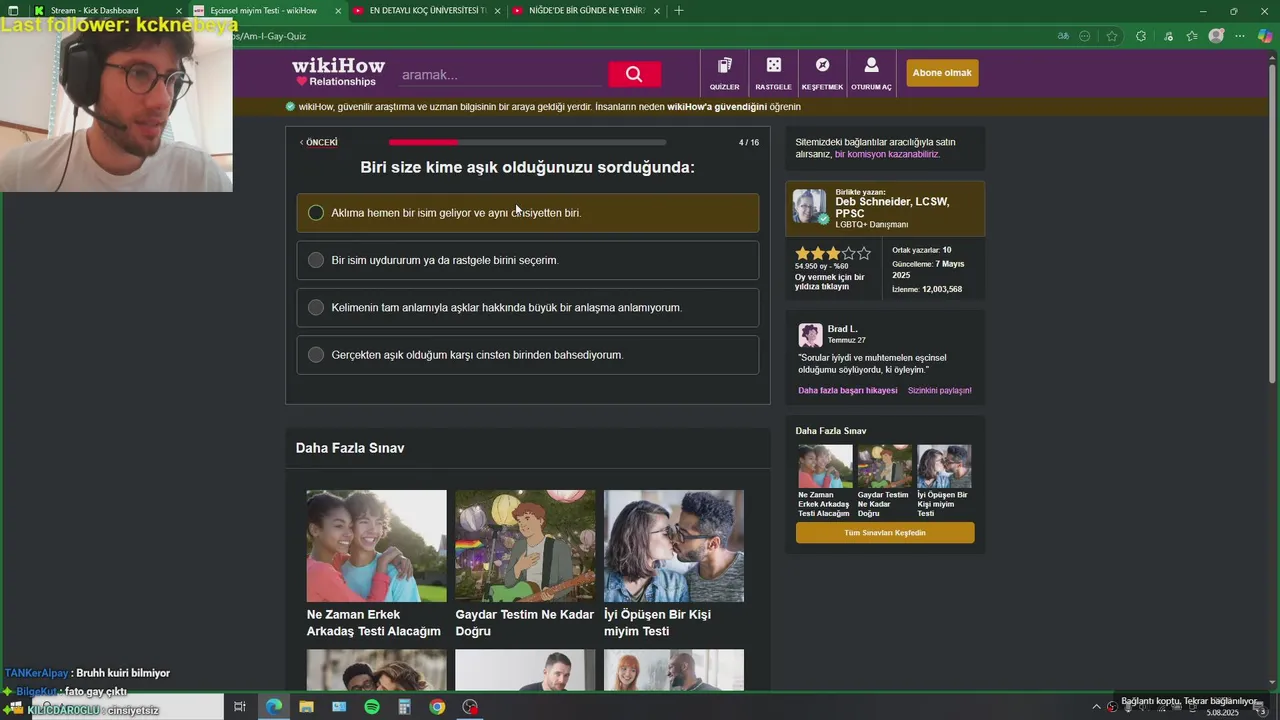Click Deb Schneider author photo
Viewport: 1280px width, 720px height.
point(810,206)
